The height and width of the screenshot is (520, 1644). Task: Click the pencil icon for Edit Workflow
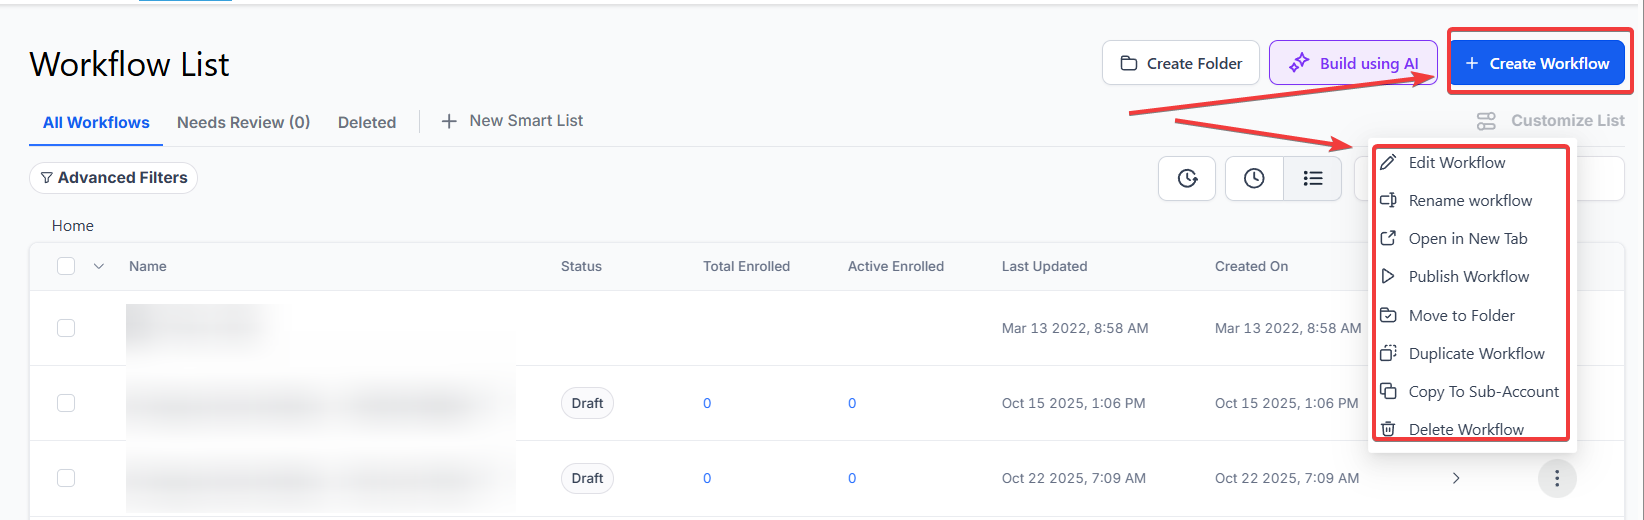pos(1388,162)
